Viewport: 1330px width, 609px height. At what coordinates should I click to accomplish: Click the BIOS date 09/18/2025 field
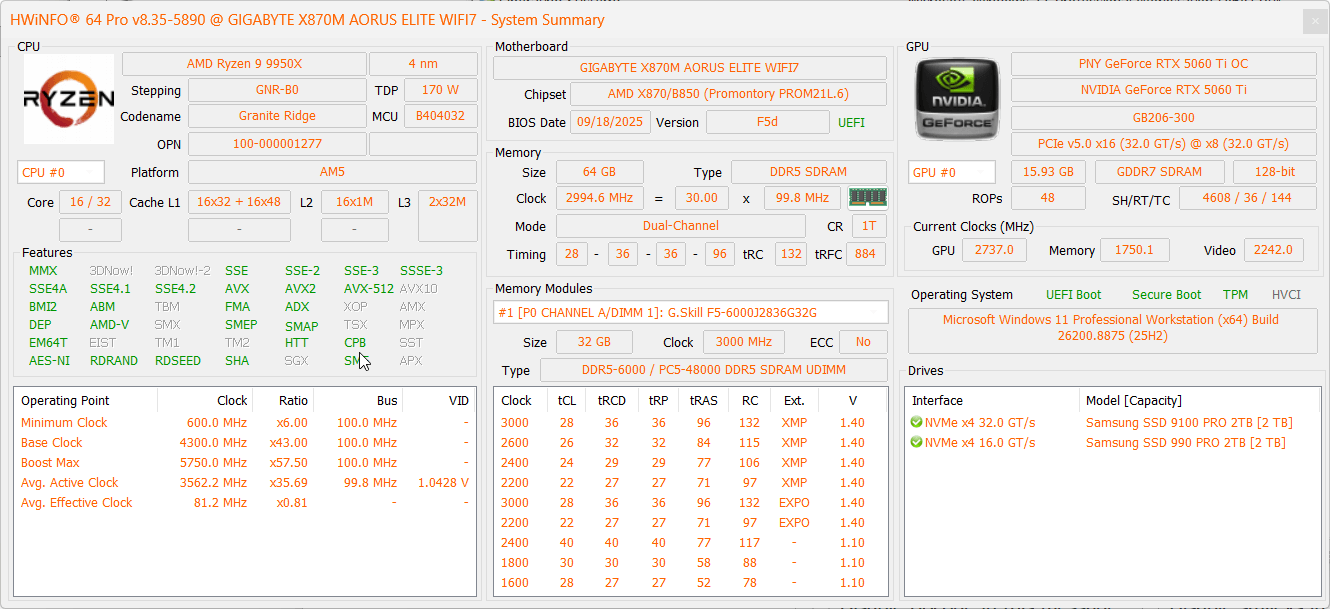click(610, 122)
